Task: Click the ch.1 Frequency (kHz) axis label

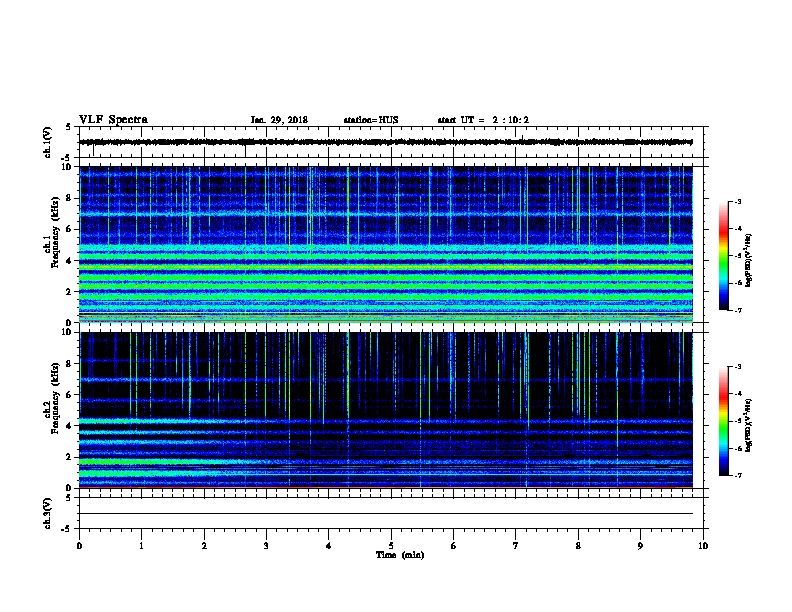Action: [x=52, y=232]
